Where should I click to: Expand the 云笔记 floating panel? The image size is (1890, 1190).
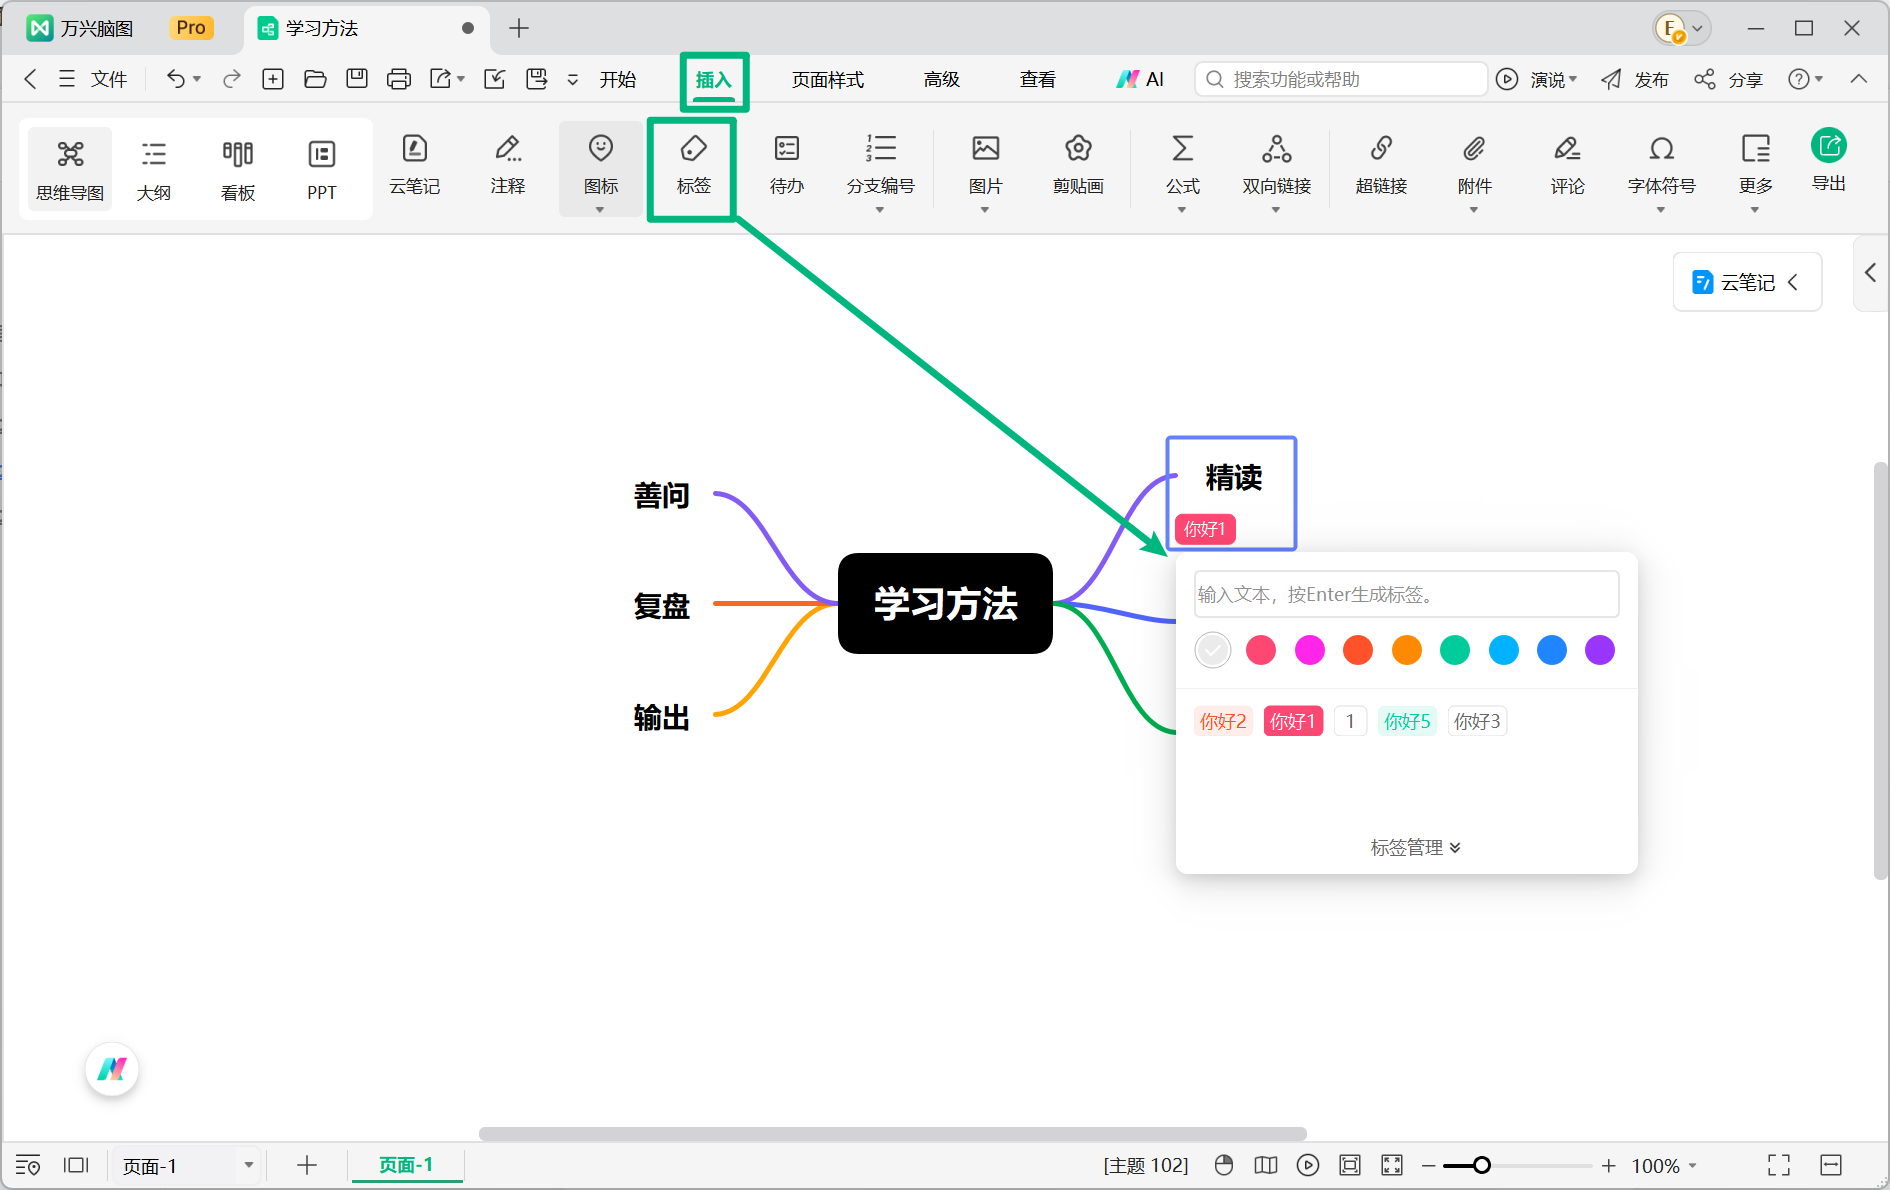[x=1747, y=282]
